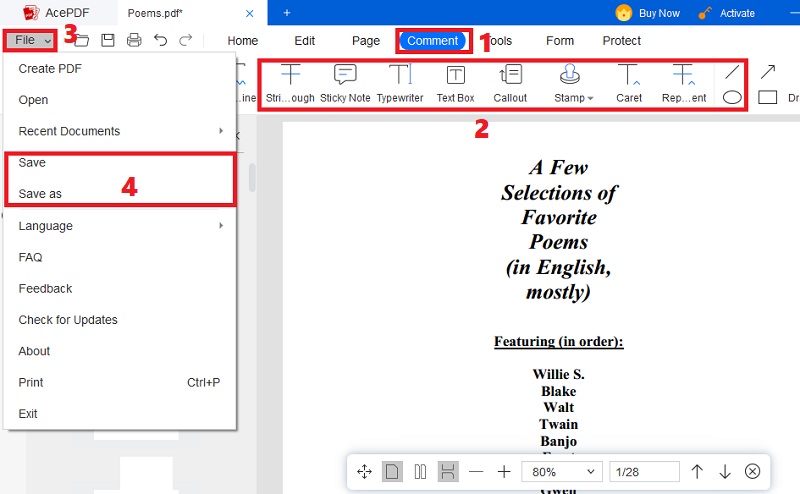The width and height of the screenshot is (800, 494).
Task: Expand the Recent Documents submenu
Action: pos(119,131)
